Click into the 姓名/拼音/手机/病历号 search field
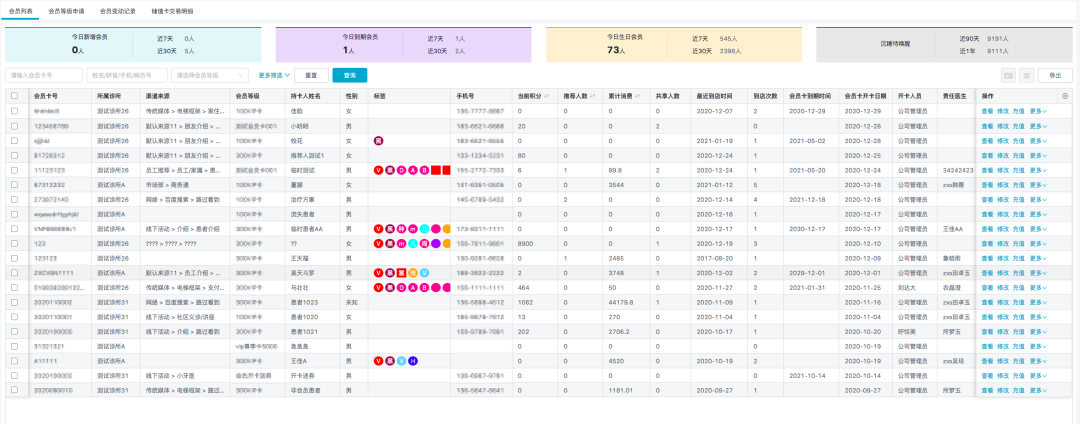 [x=128, y=76]
